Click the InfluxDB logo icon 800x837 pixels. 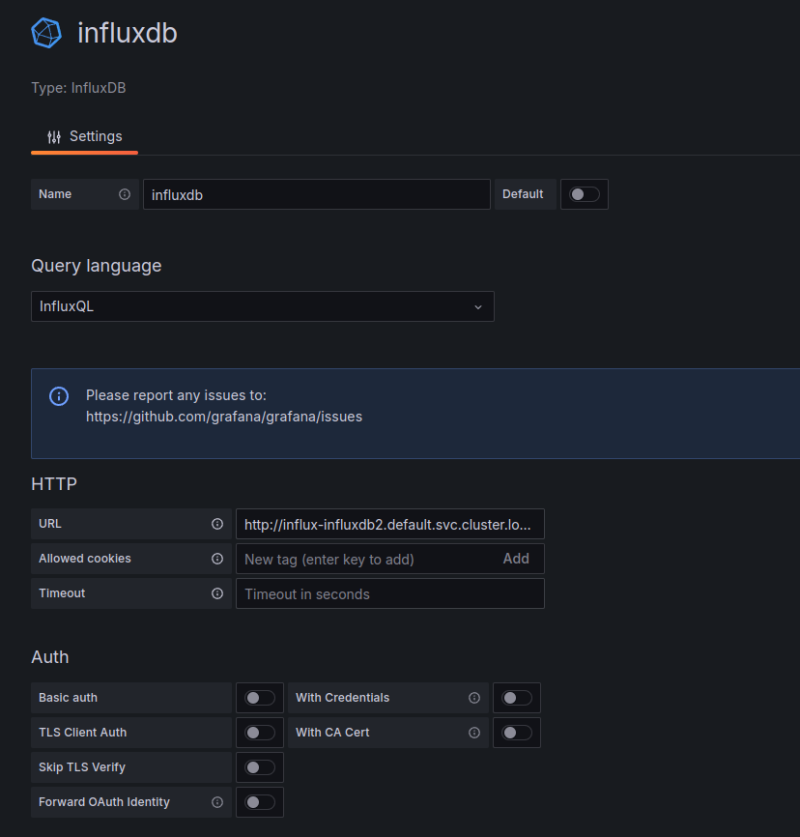tap(47, 33)
